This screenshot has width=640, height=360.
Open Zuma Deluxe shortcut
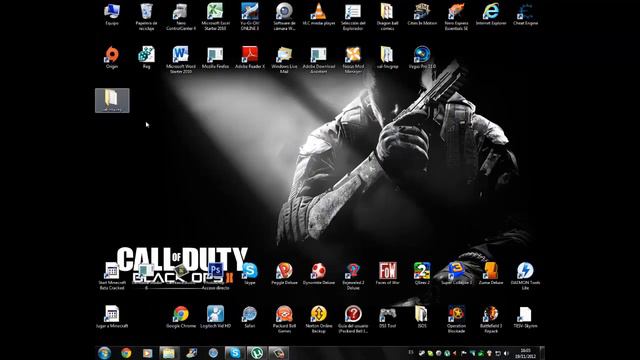pos(491,273)
